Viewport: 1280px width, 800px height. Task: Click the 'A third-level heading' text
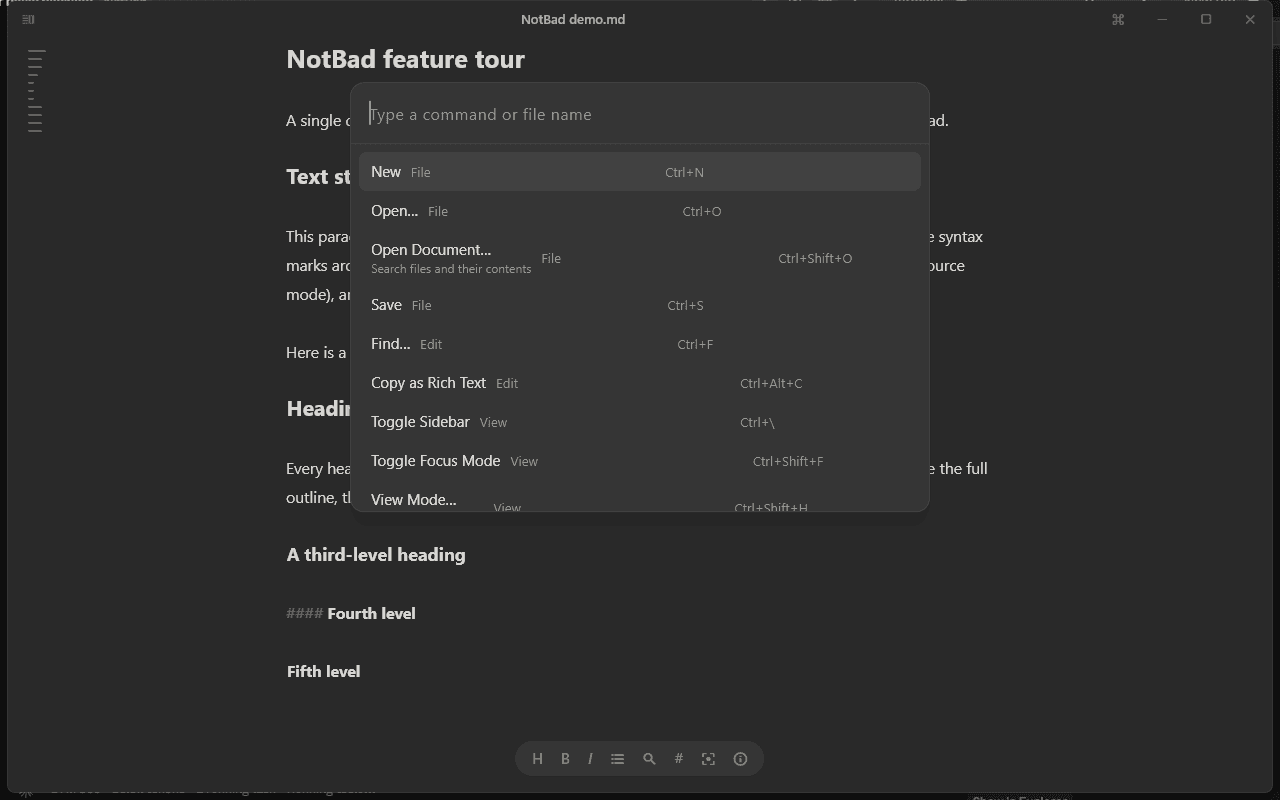pyautogui.click(x=376, y=555)
